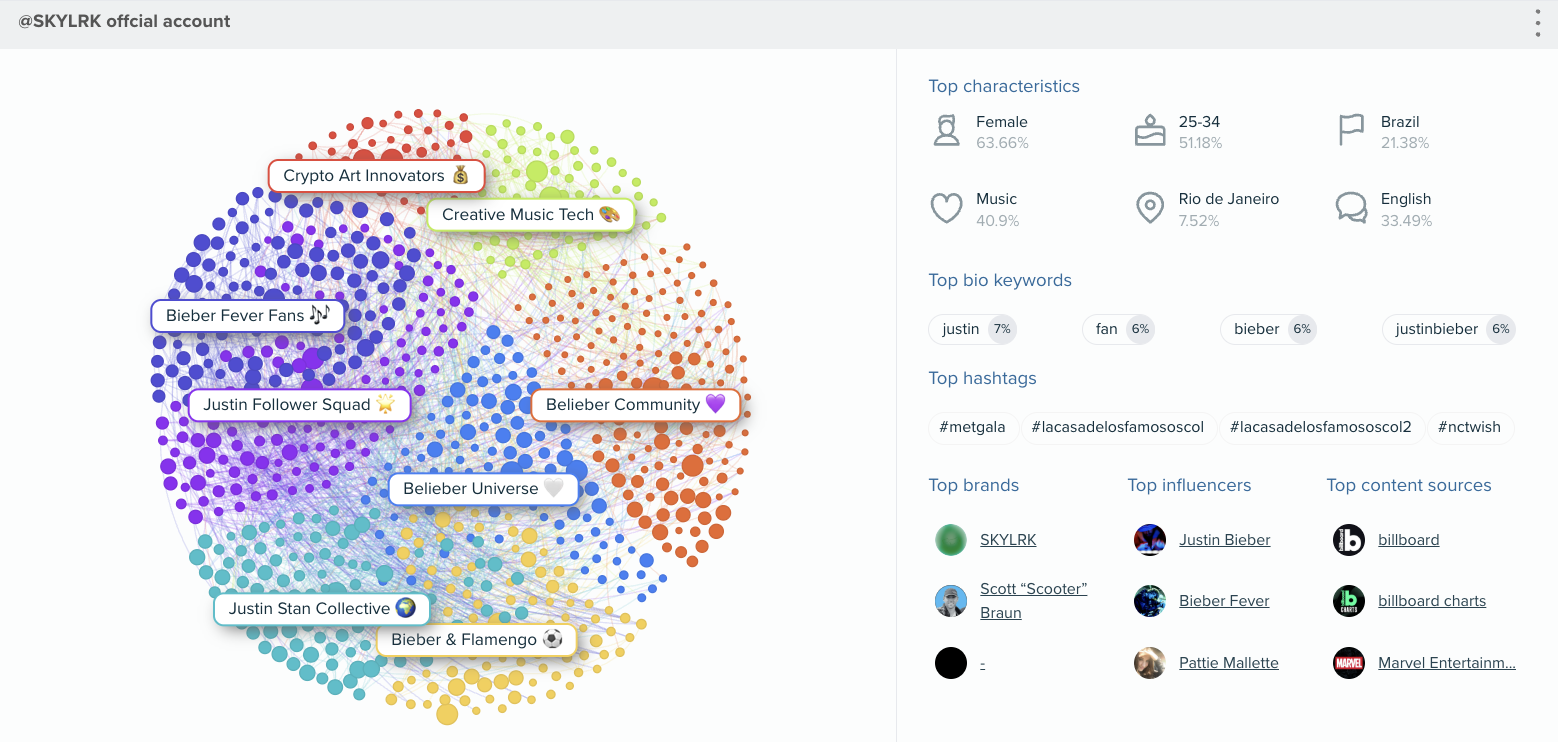Screen dimensions: 1558x742
Task: Click the birthday cake age icon
Action: [x=1150, y=131]
